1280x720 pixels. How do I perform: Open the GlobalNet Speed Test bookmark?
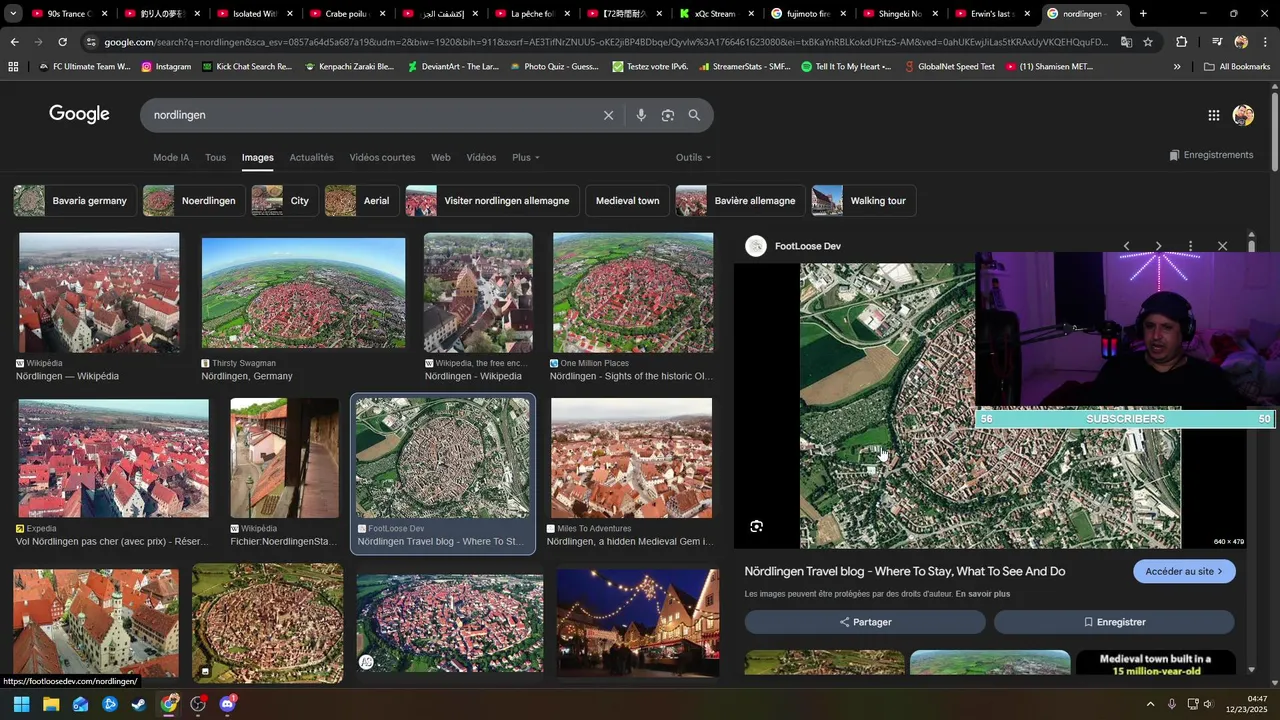click(x=949, y=66)
